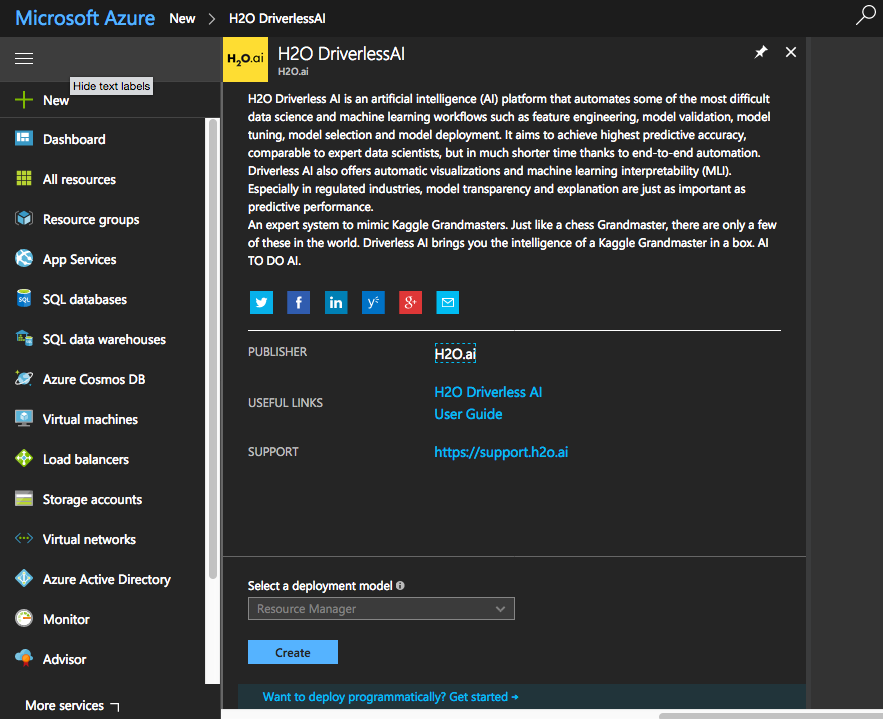Go to New via the breadcrumb

point(181,17)
